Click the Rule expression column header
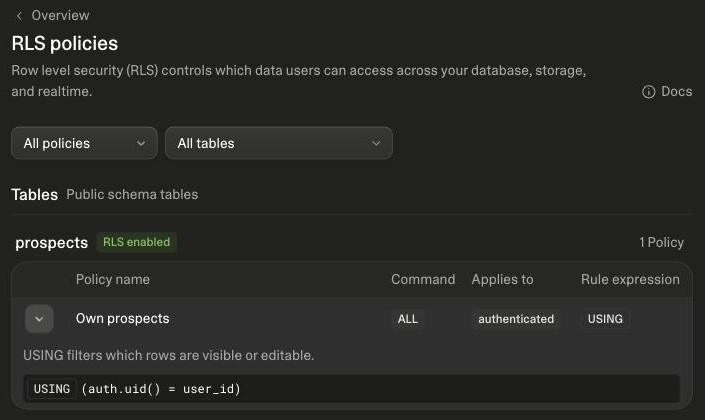The width and height of the screenshot is (705, 420). 630,279
